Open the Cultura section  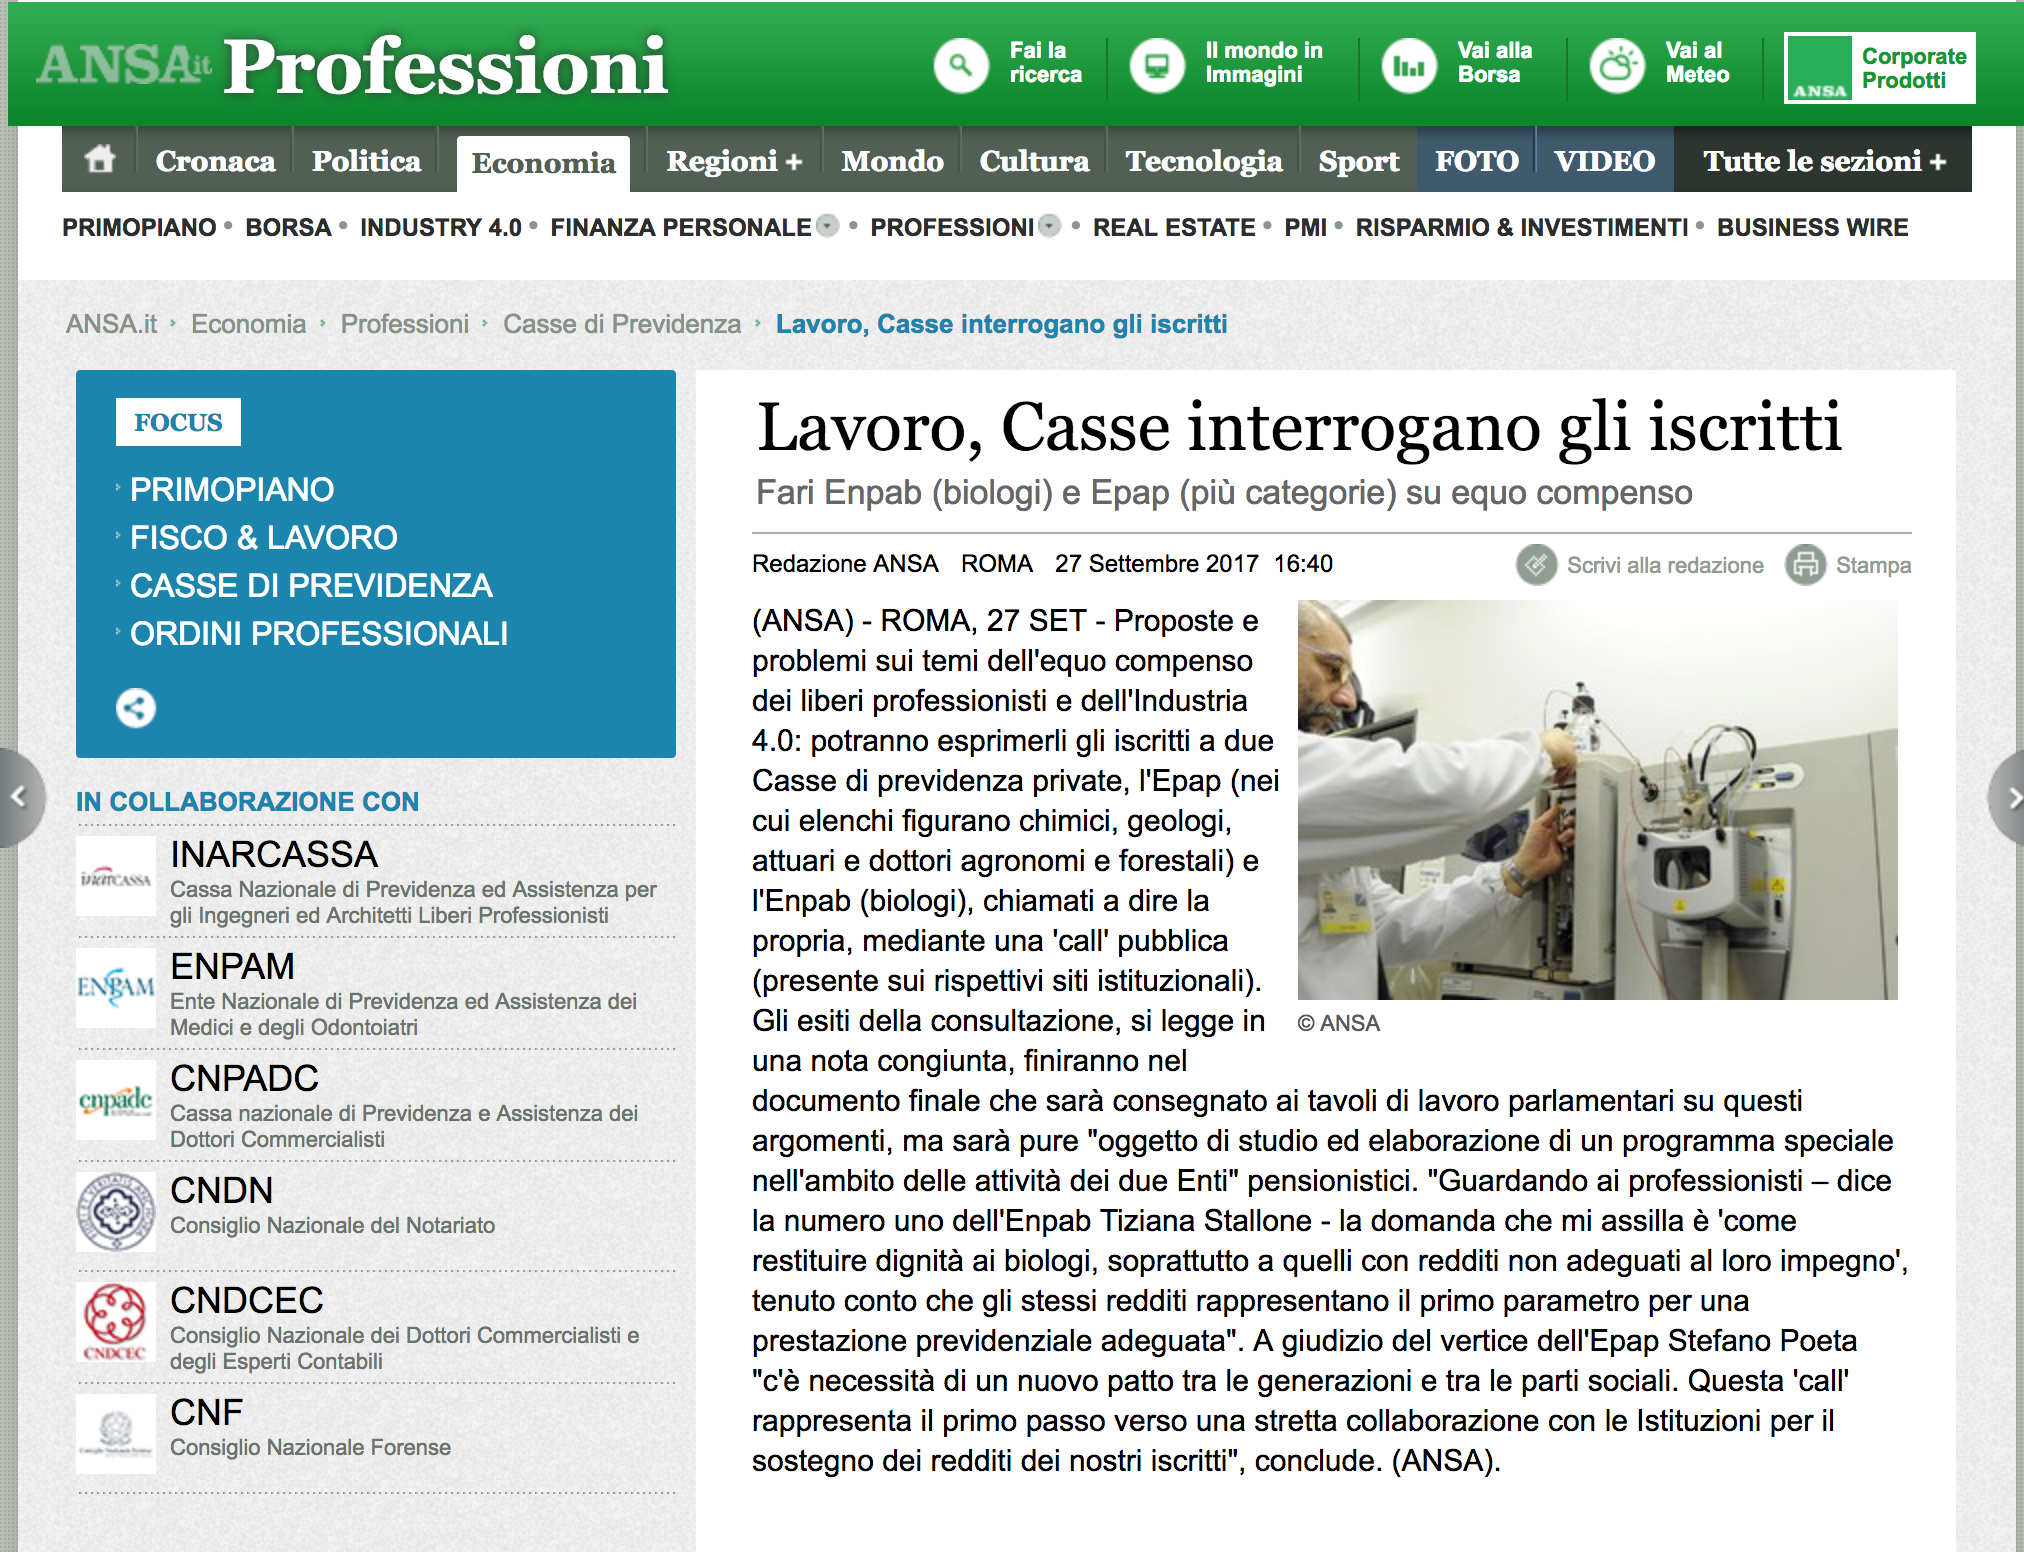(x=1034, y=160)
